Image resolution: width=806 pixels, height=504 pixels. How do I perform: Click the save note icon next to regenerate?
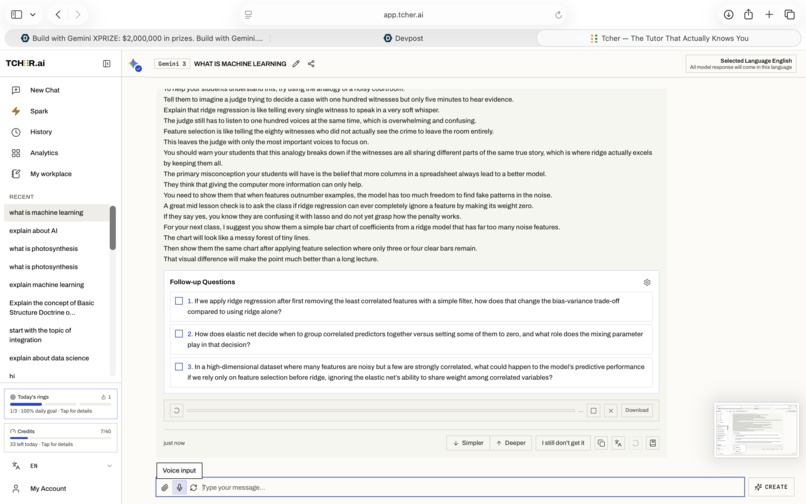(653, 443)
